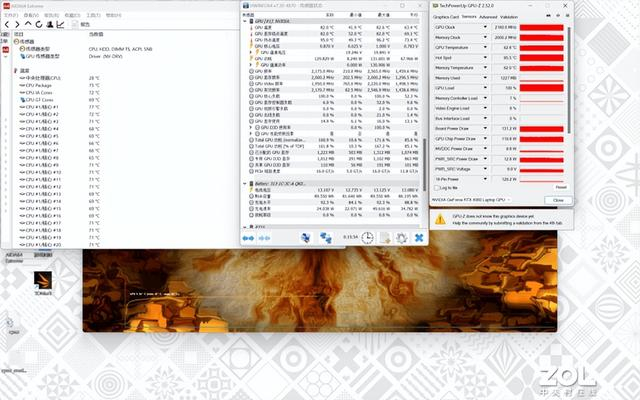This screenshot has width=640, height=400.
Task: Click the GPU Clock red graph bar
Action: tap(541, 28)
